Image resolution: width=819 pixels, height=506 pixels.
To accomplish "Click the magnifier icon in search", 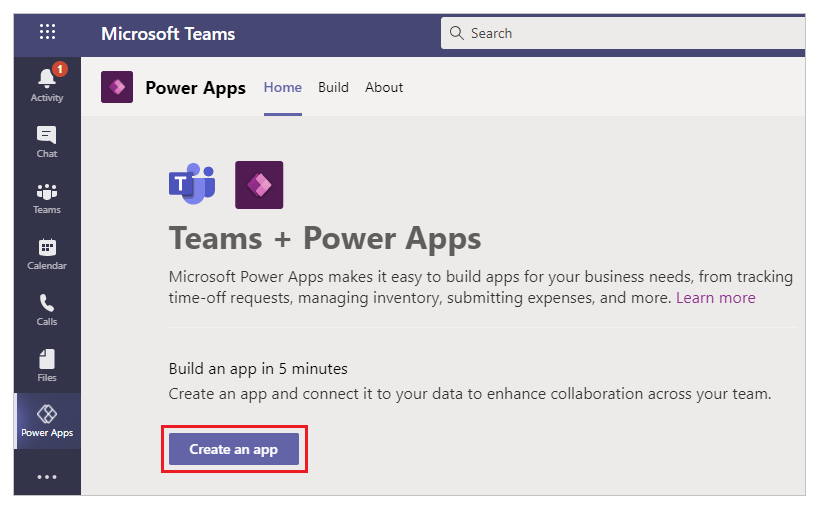I will (x=457, y=33).
